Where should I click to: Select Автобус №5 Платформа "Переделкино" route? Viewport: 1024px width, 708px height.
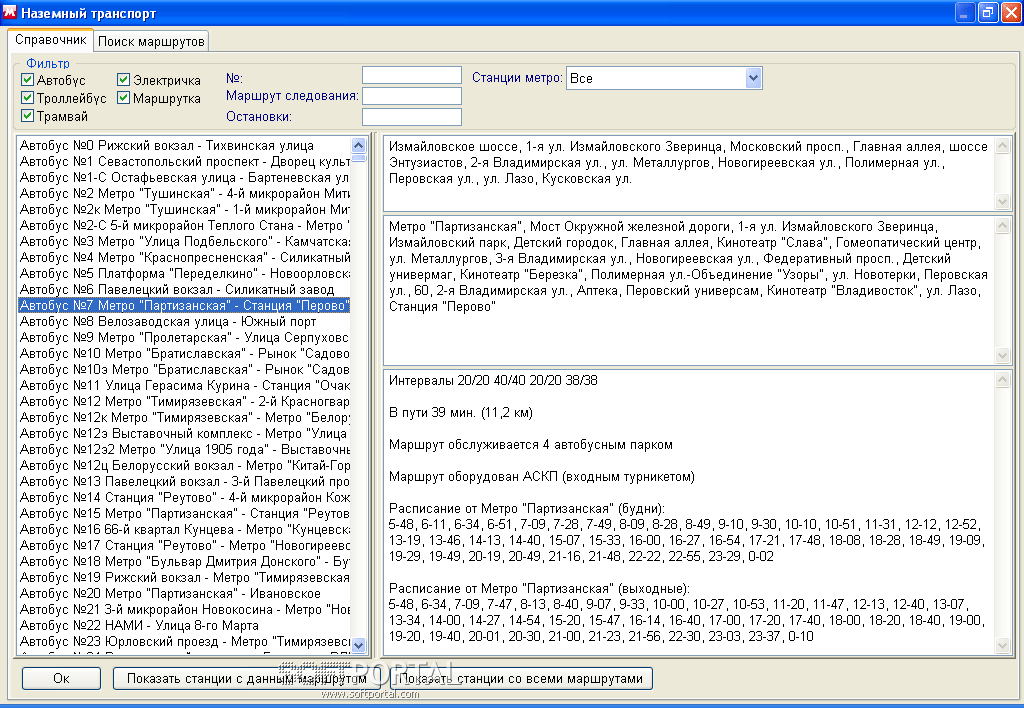[x=184, y=274]
